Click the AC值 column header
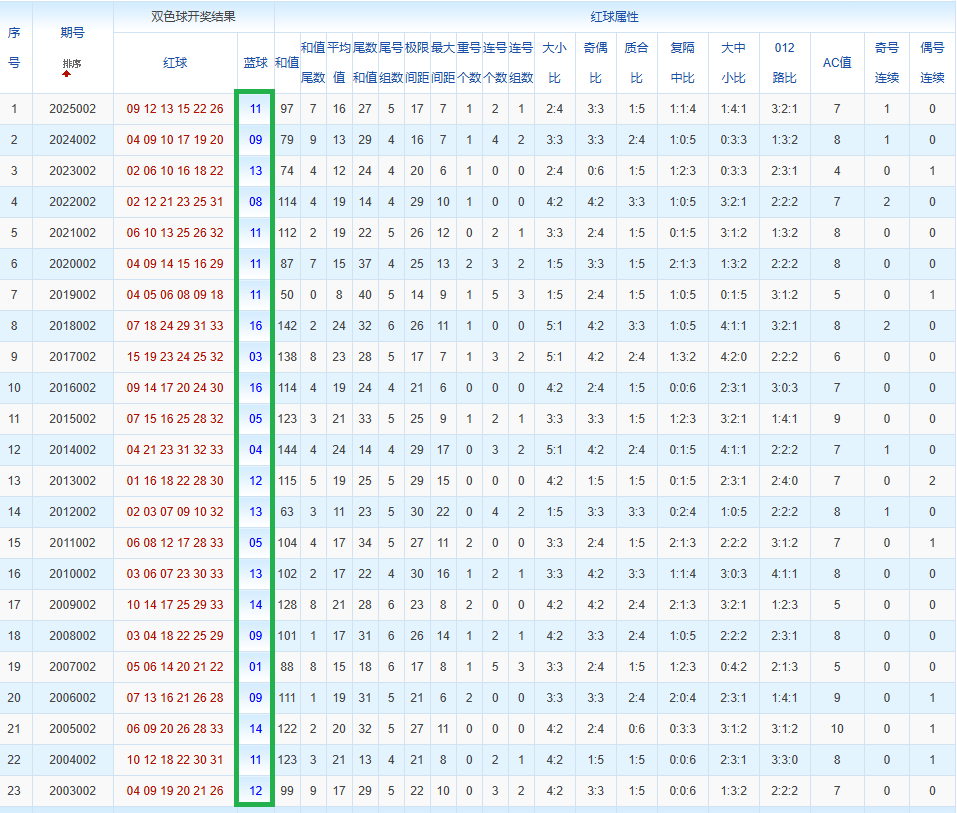Screen dimensions: 957x813 [x=837, y=62]
